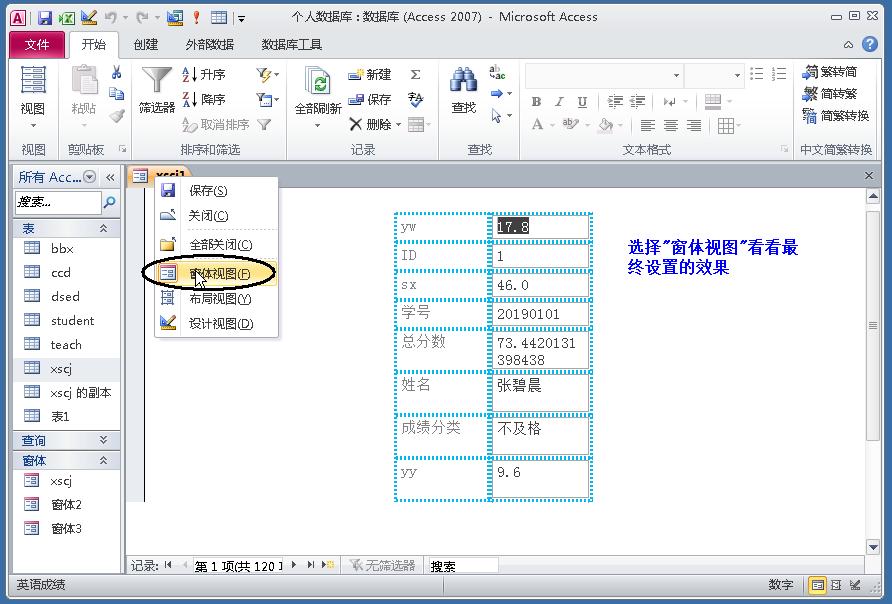Image resolution: width=892 pixels, height=604 pixels.
Task: Select Form View from context menu
Action: point(219,273)
